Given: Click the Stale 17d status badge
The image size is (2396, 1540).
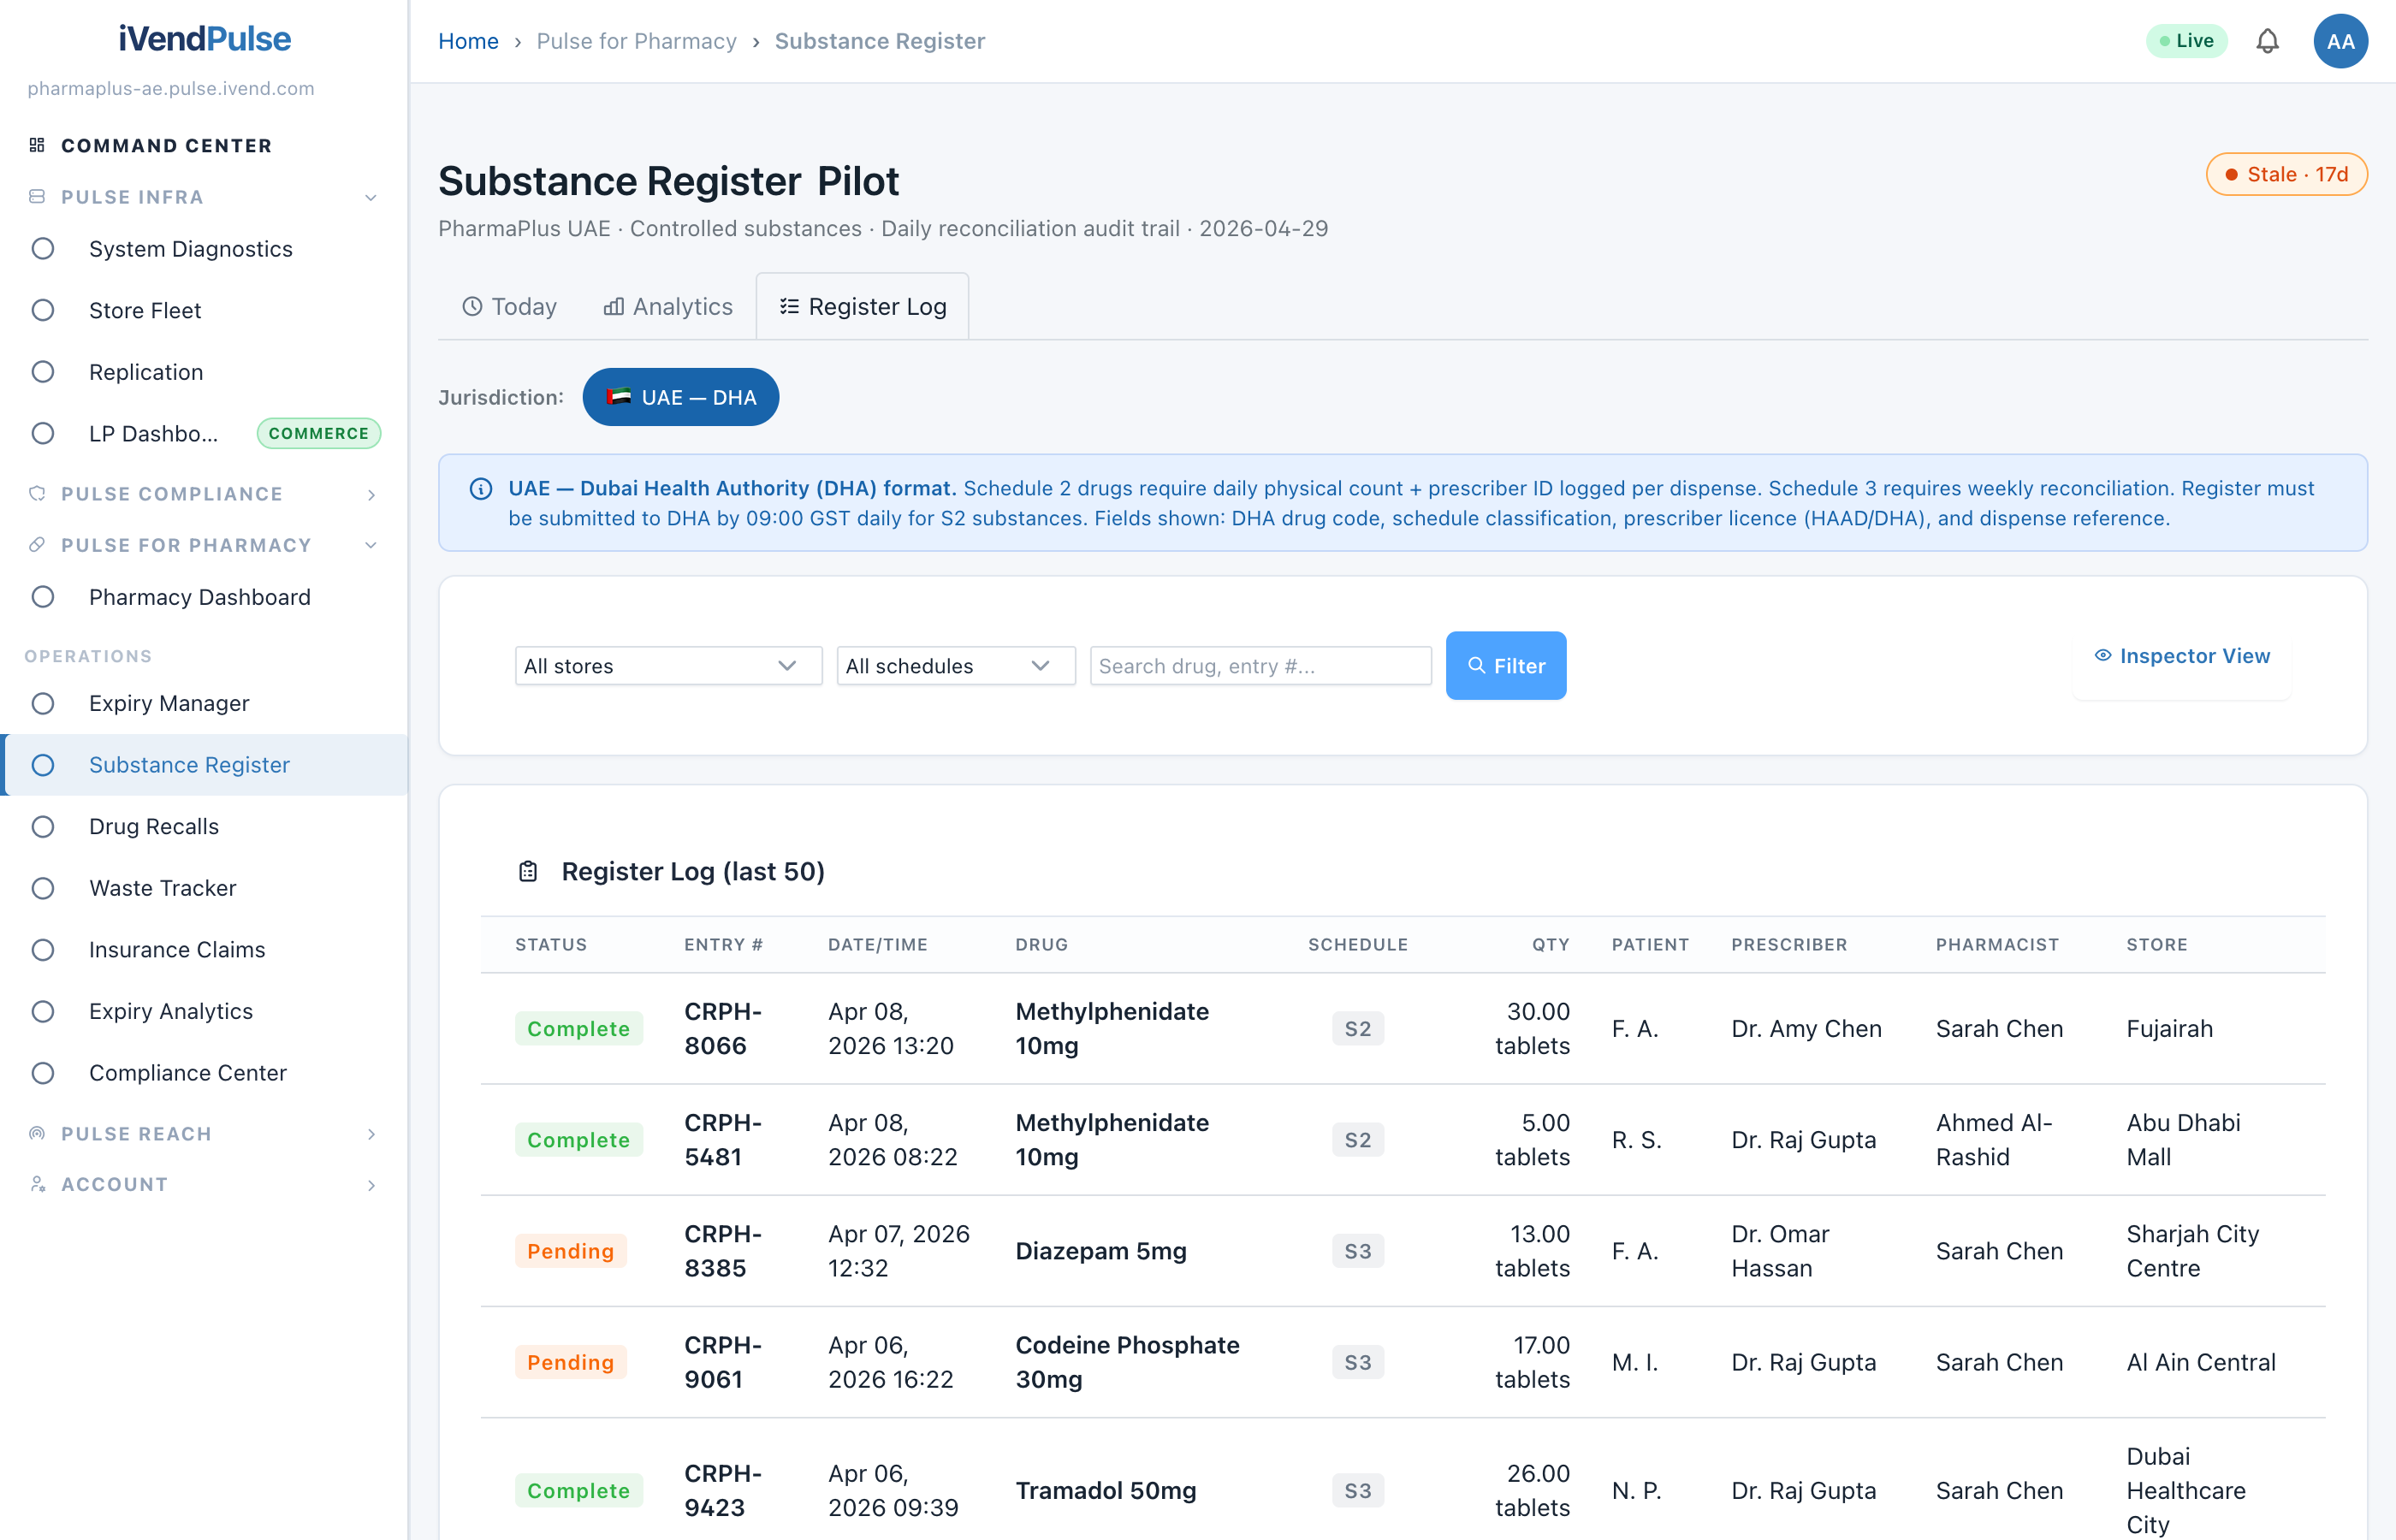Looking at the screenshot, I should [2286, 174].
